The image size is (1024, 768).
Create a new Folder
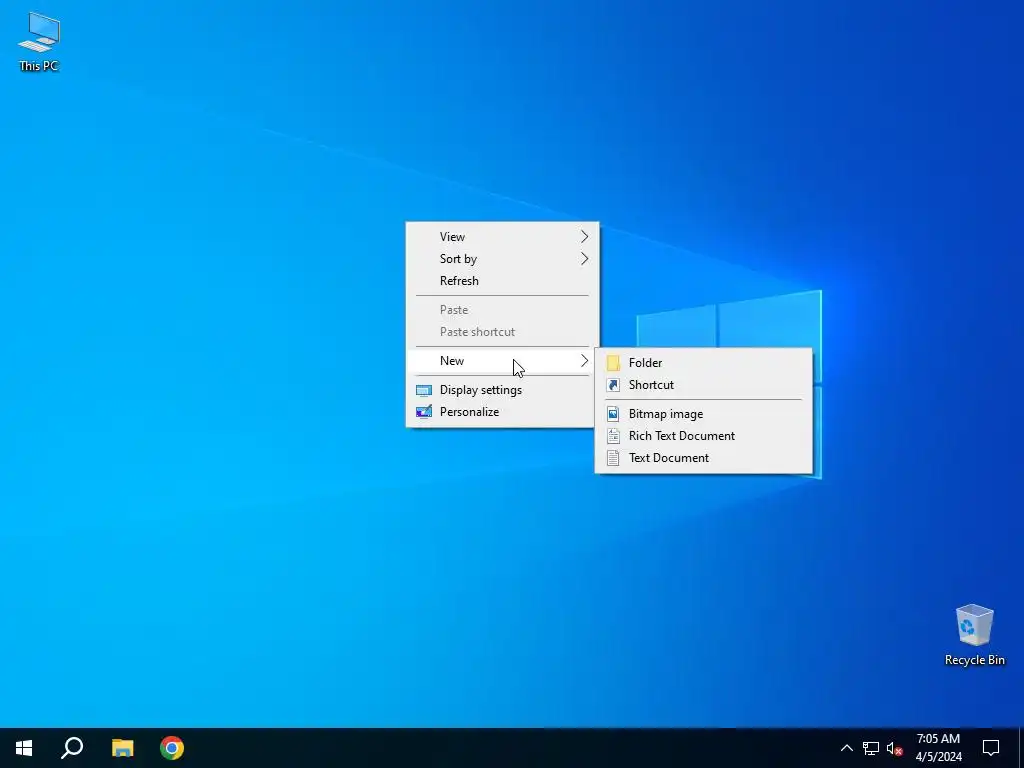click(x=703, y=362)
